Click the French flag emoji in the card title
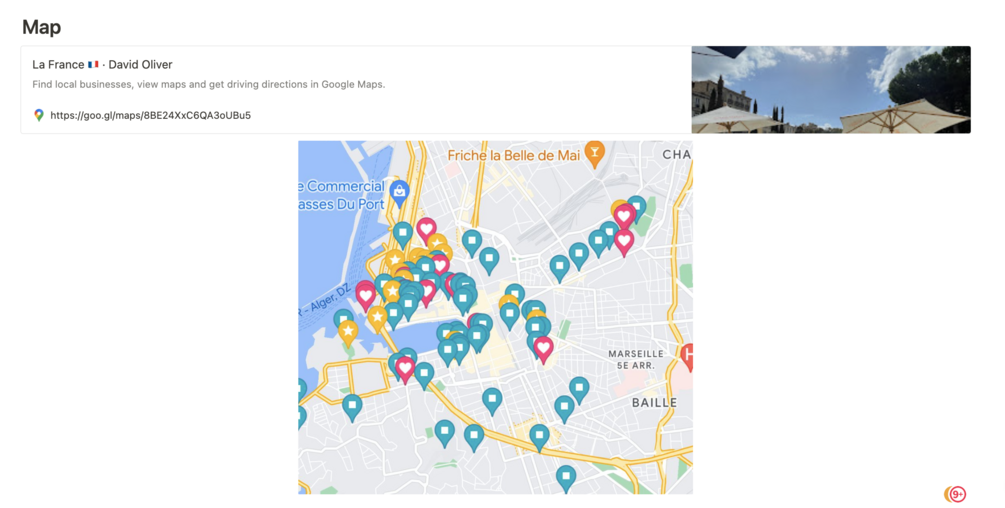Screen dimensions: 1005x508 (x=93, y=65)
